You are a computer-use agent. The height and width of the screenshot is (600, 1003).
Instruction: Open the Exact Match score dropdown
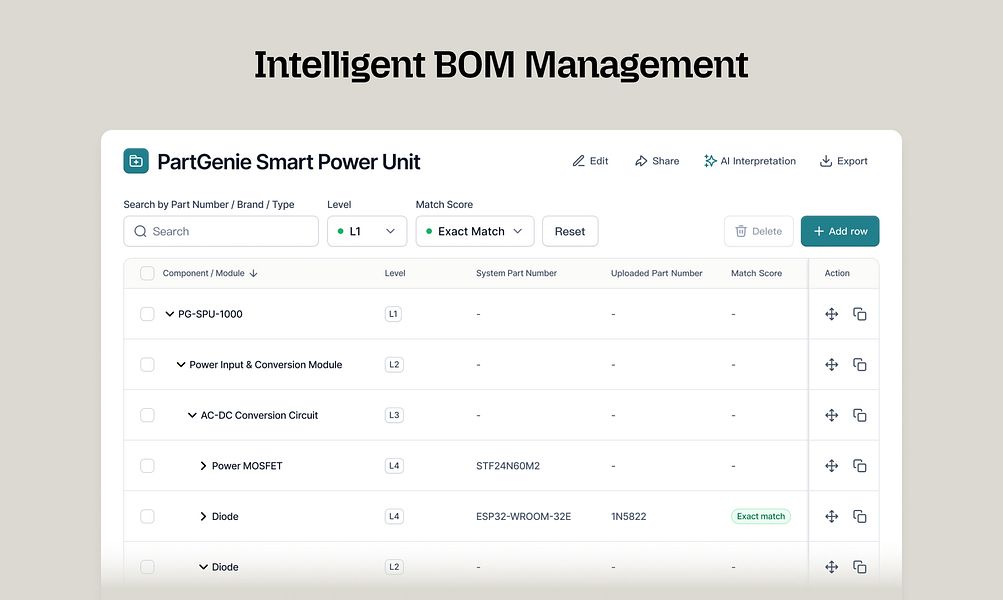(475, 231)
